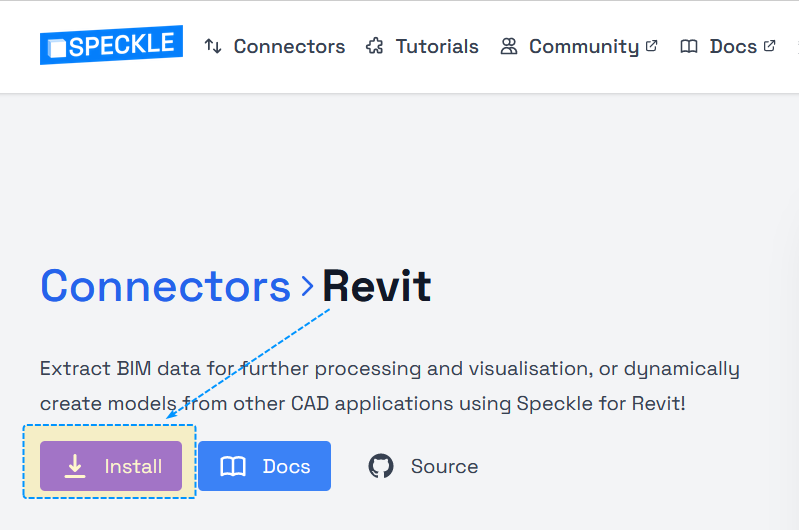Open the Connectors menu in the navbar
Image resolution: width=799 pixels, height=530 pixels.
[x=289, y=46]
